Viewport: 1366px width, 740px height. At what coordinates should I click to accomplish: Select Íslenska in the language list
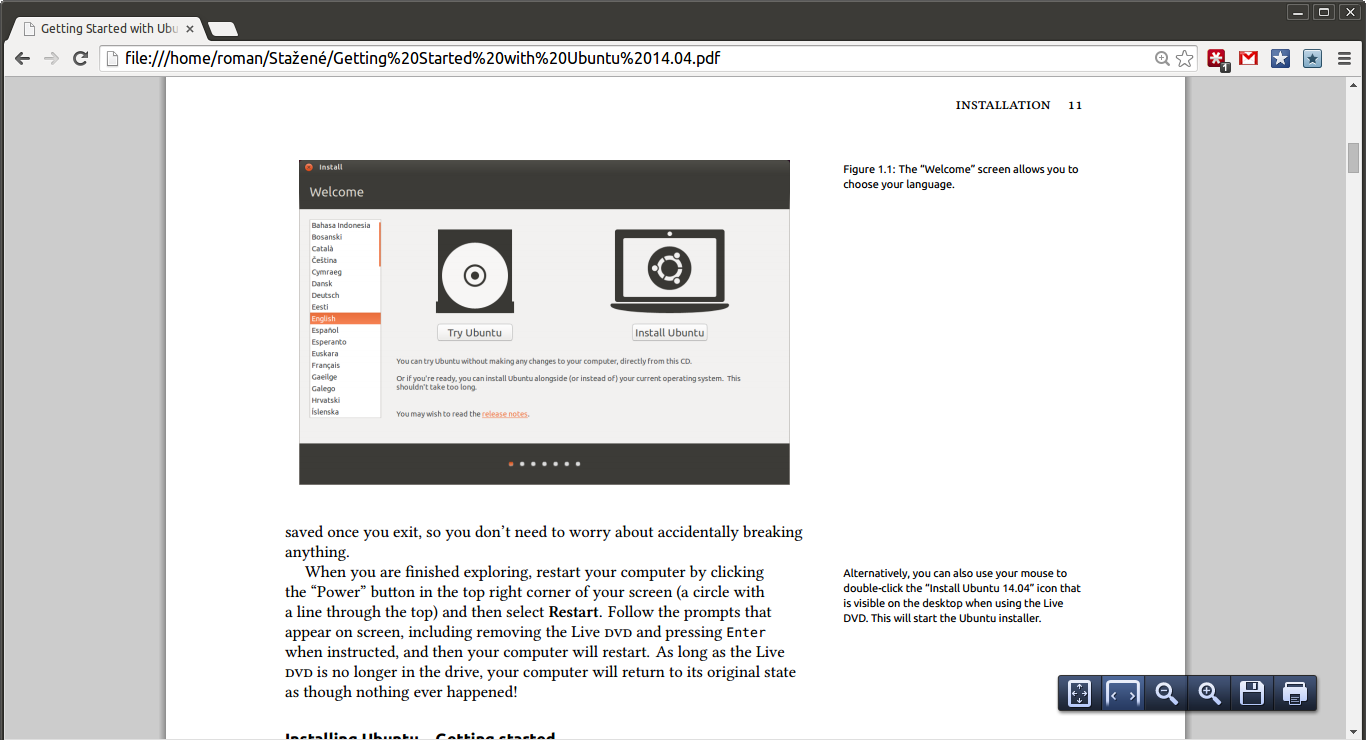point(345,412)
